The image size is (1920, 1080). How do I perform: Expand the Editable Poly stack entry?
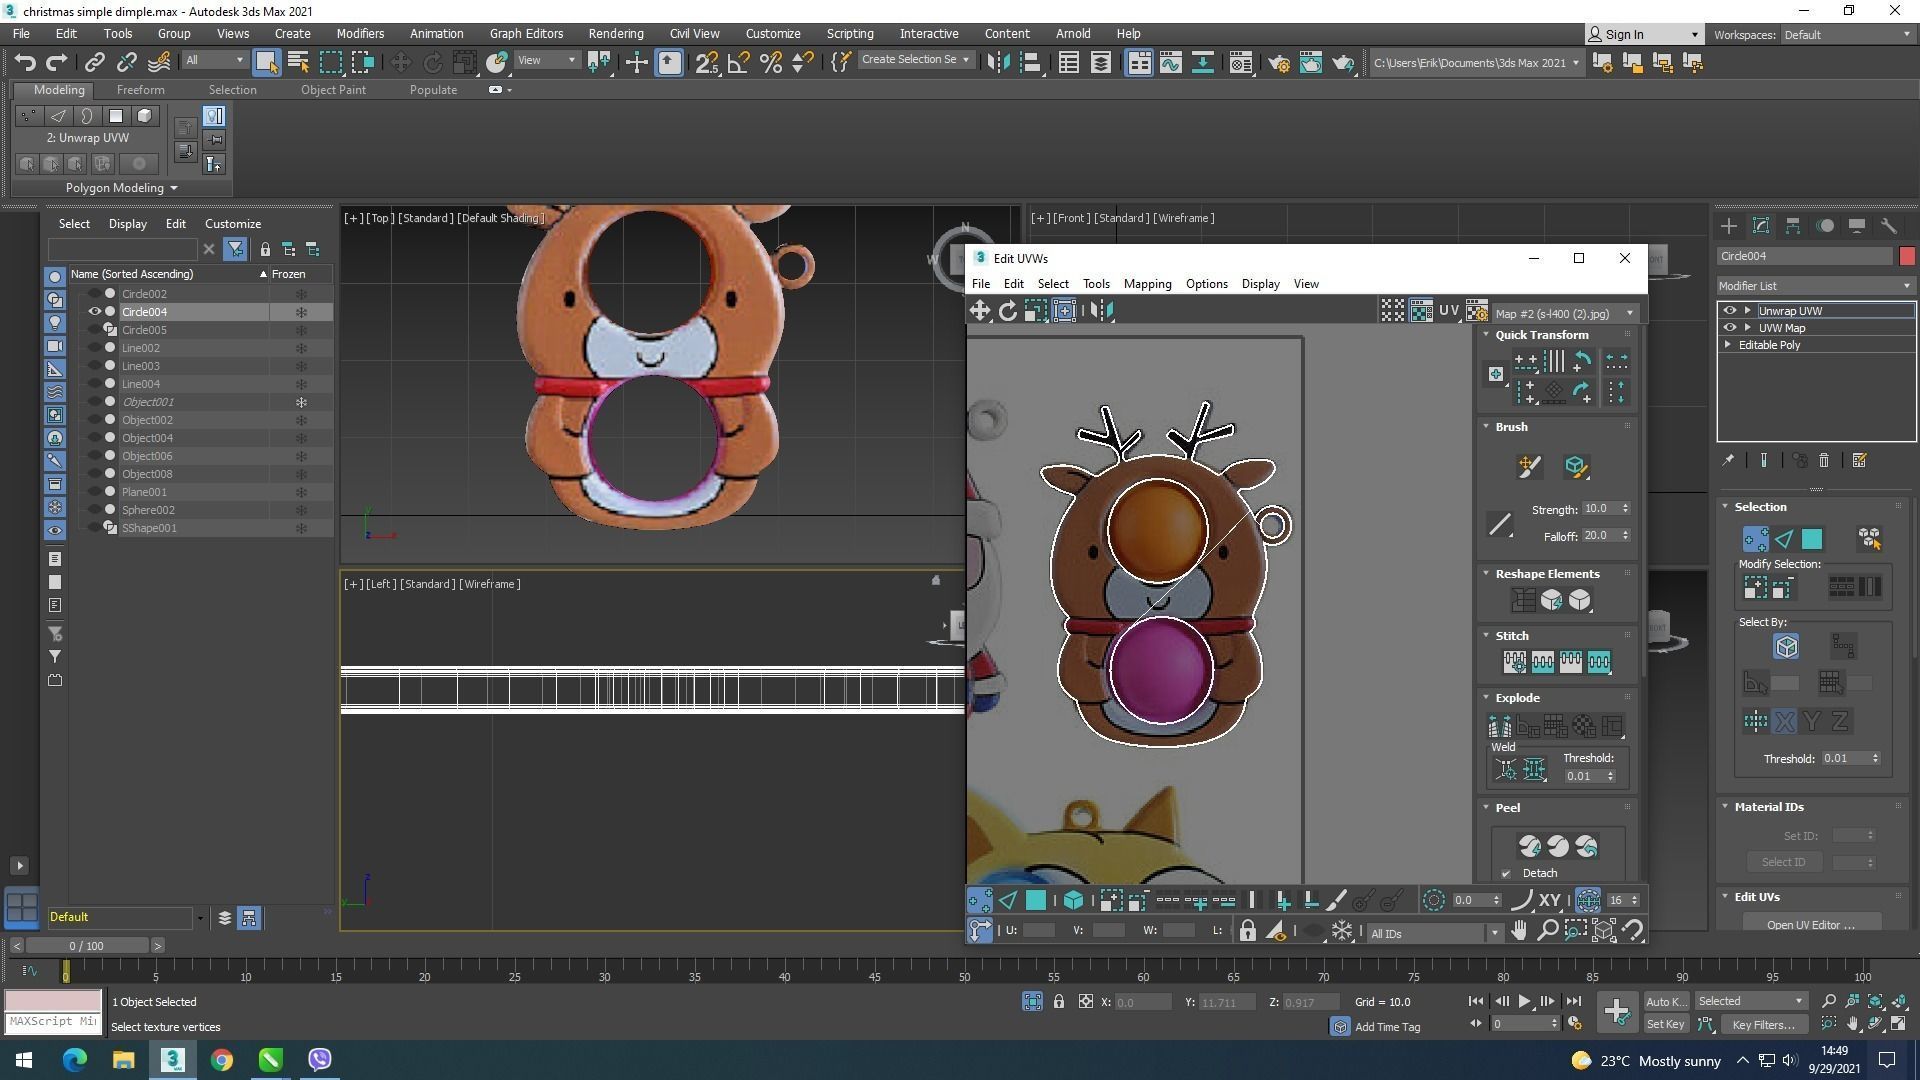(x=1729, y=345)
